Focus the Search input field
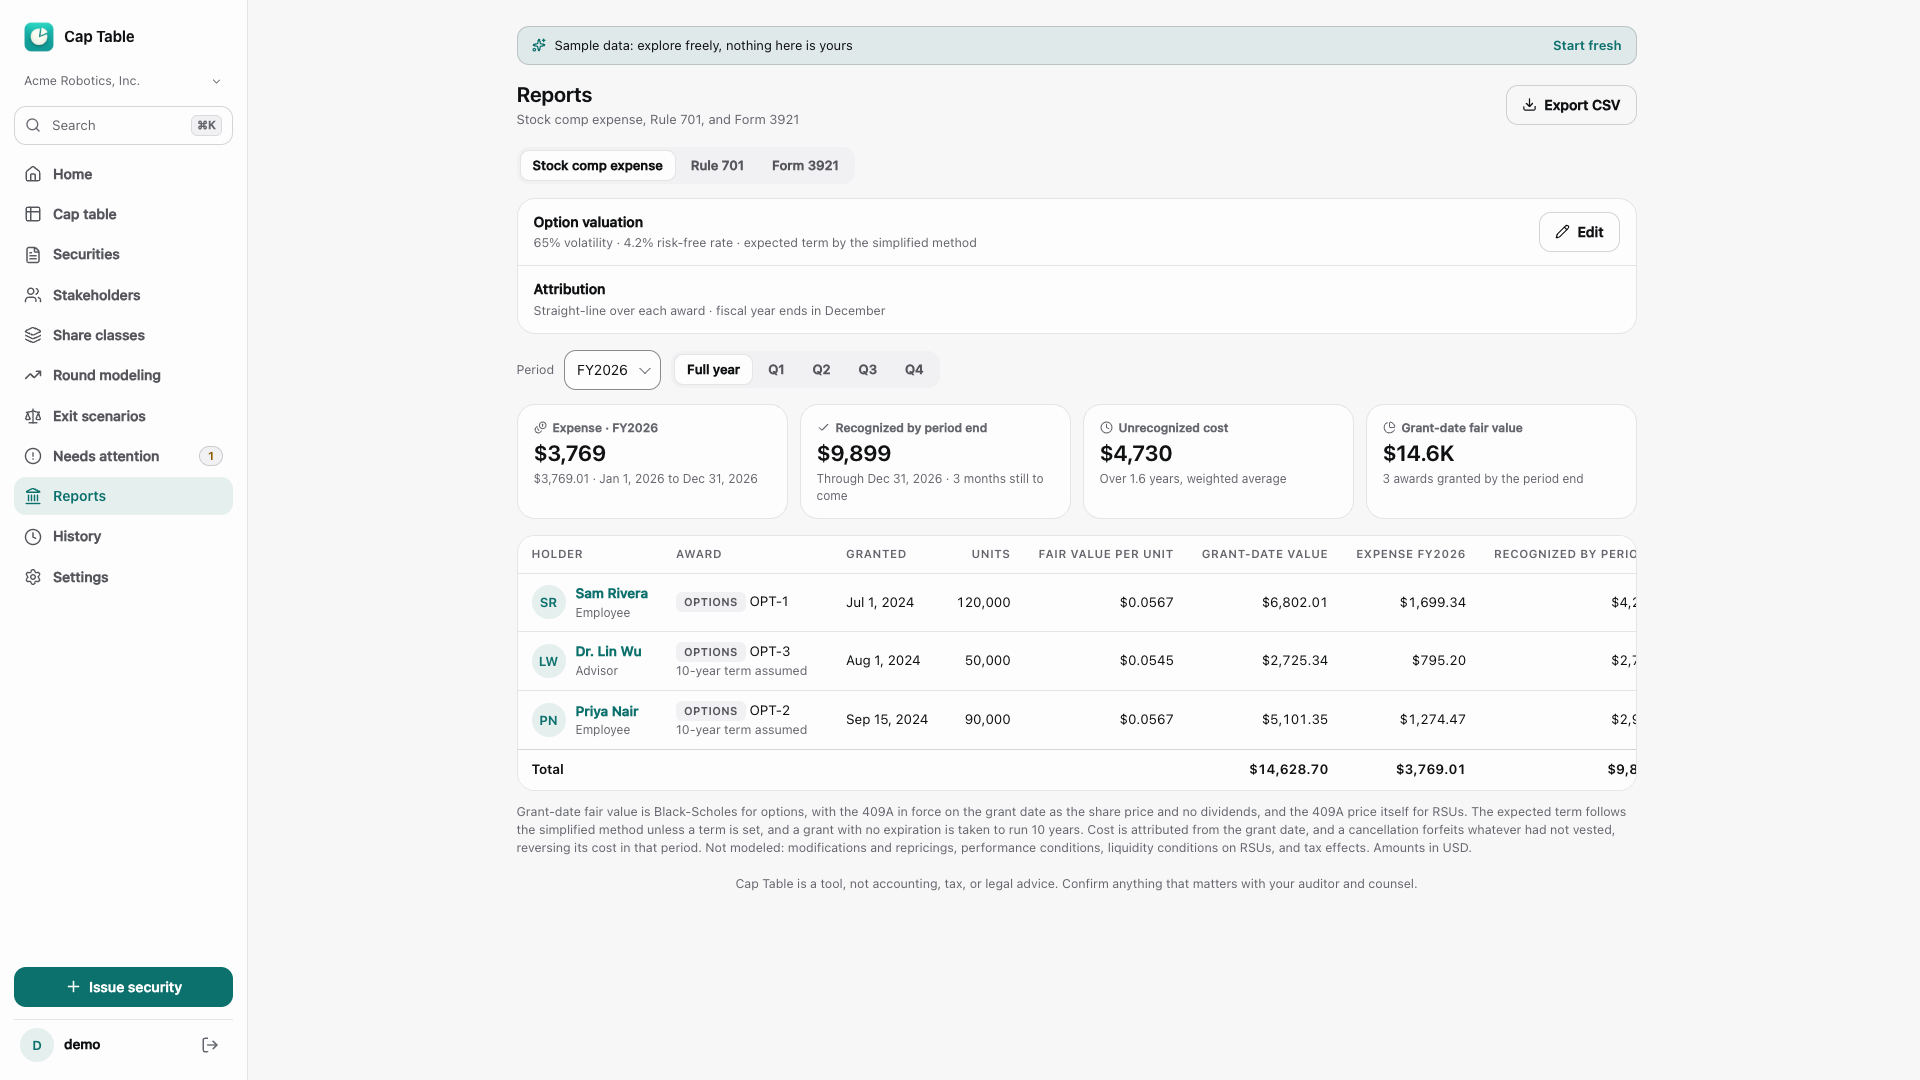Image resolution: width=1920 pixels, height=1080 pixels. [123, 126]
